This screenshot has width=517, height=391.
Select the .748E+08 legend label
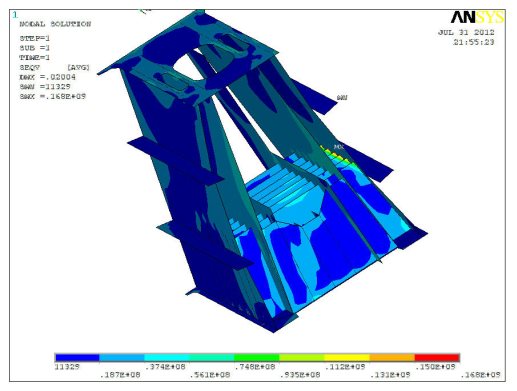[x=255, y=367]
